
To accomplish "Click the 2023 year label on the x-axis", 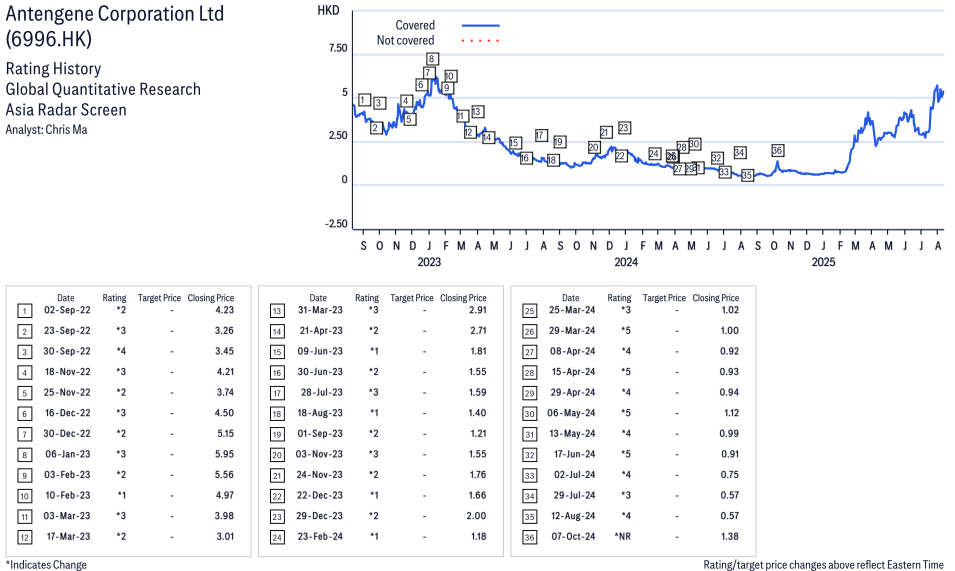I will [x=429, y=262].
